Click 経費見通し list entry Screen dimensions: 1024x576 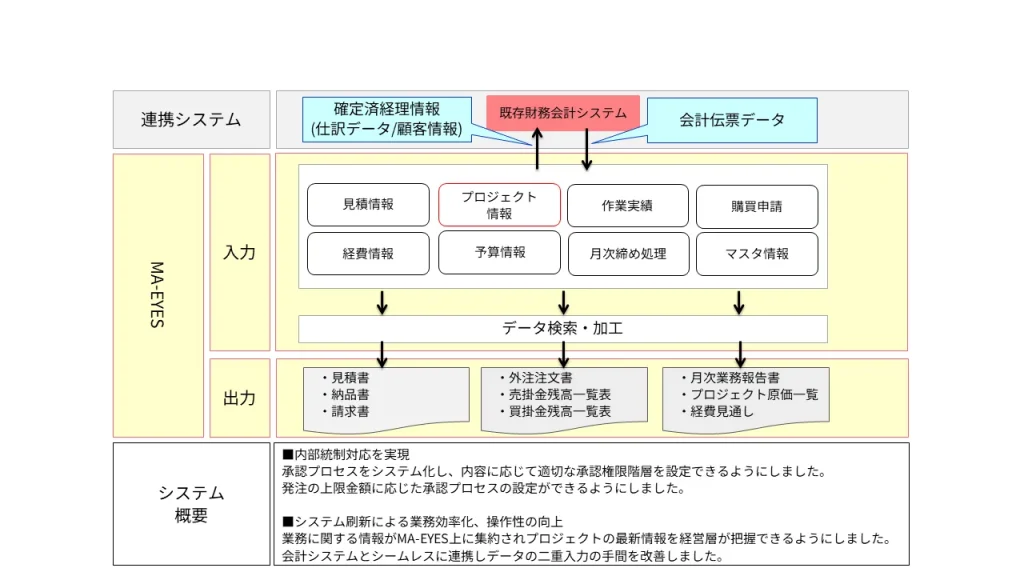[722, 411]
